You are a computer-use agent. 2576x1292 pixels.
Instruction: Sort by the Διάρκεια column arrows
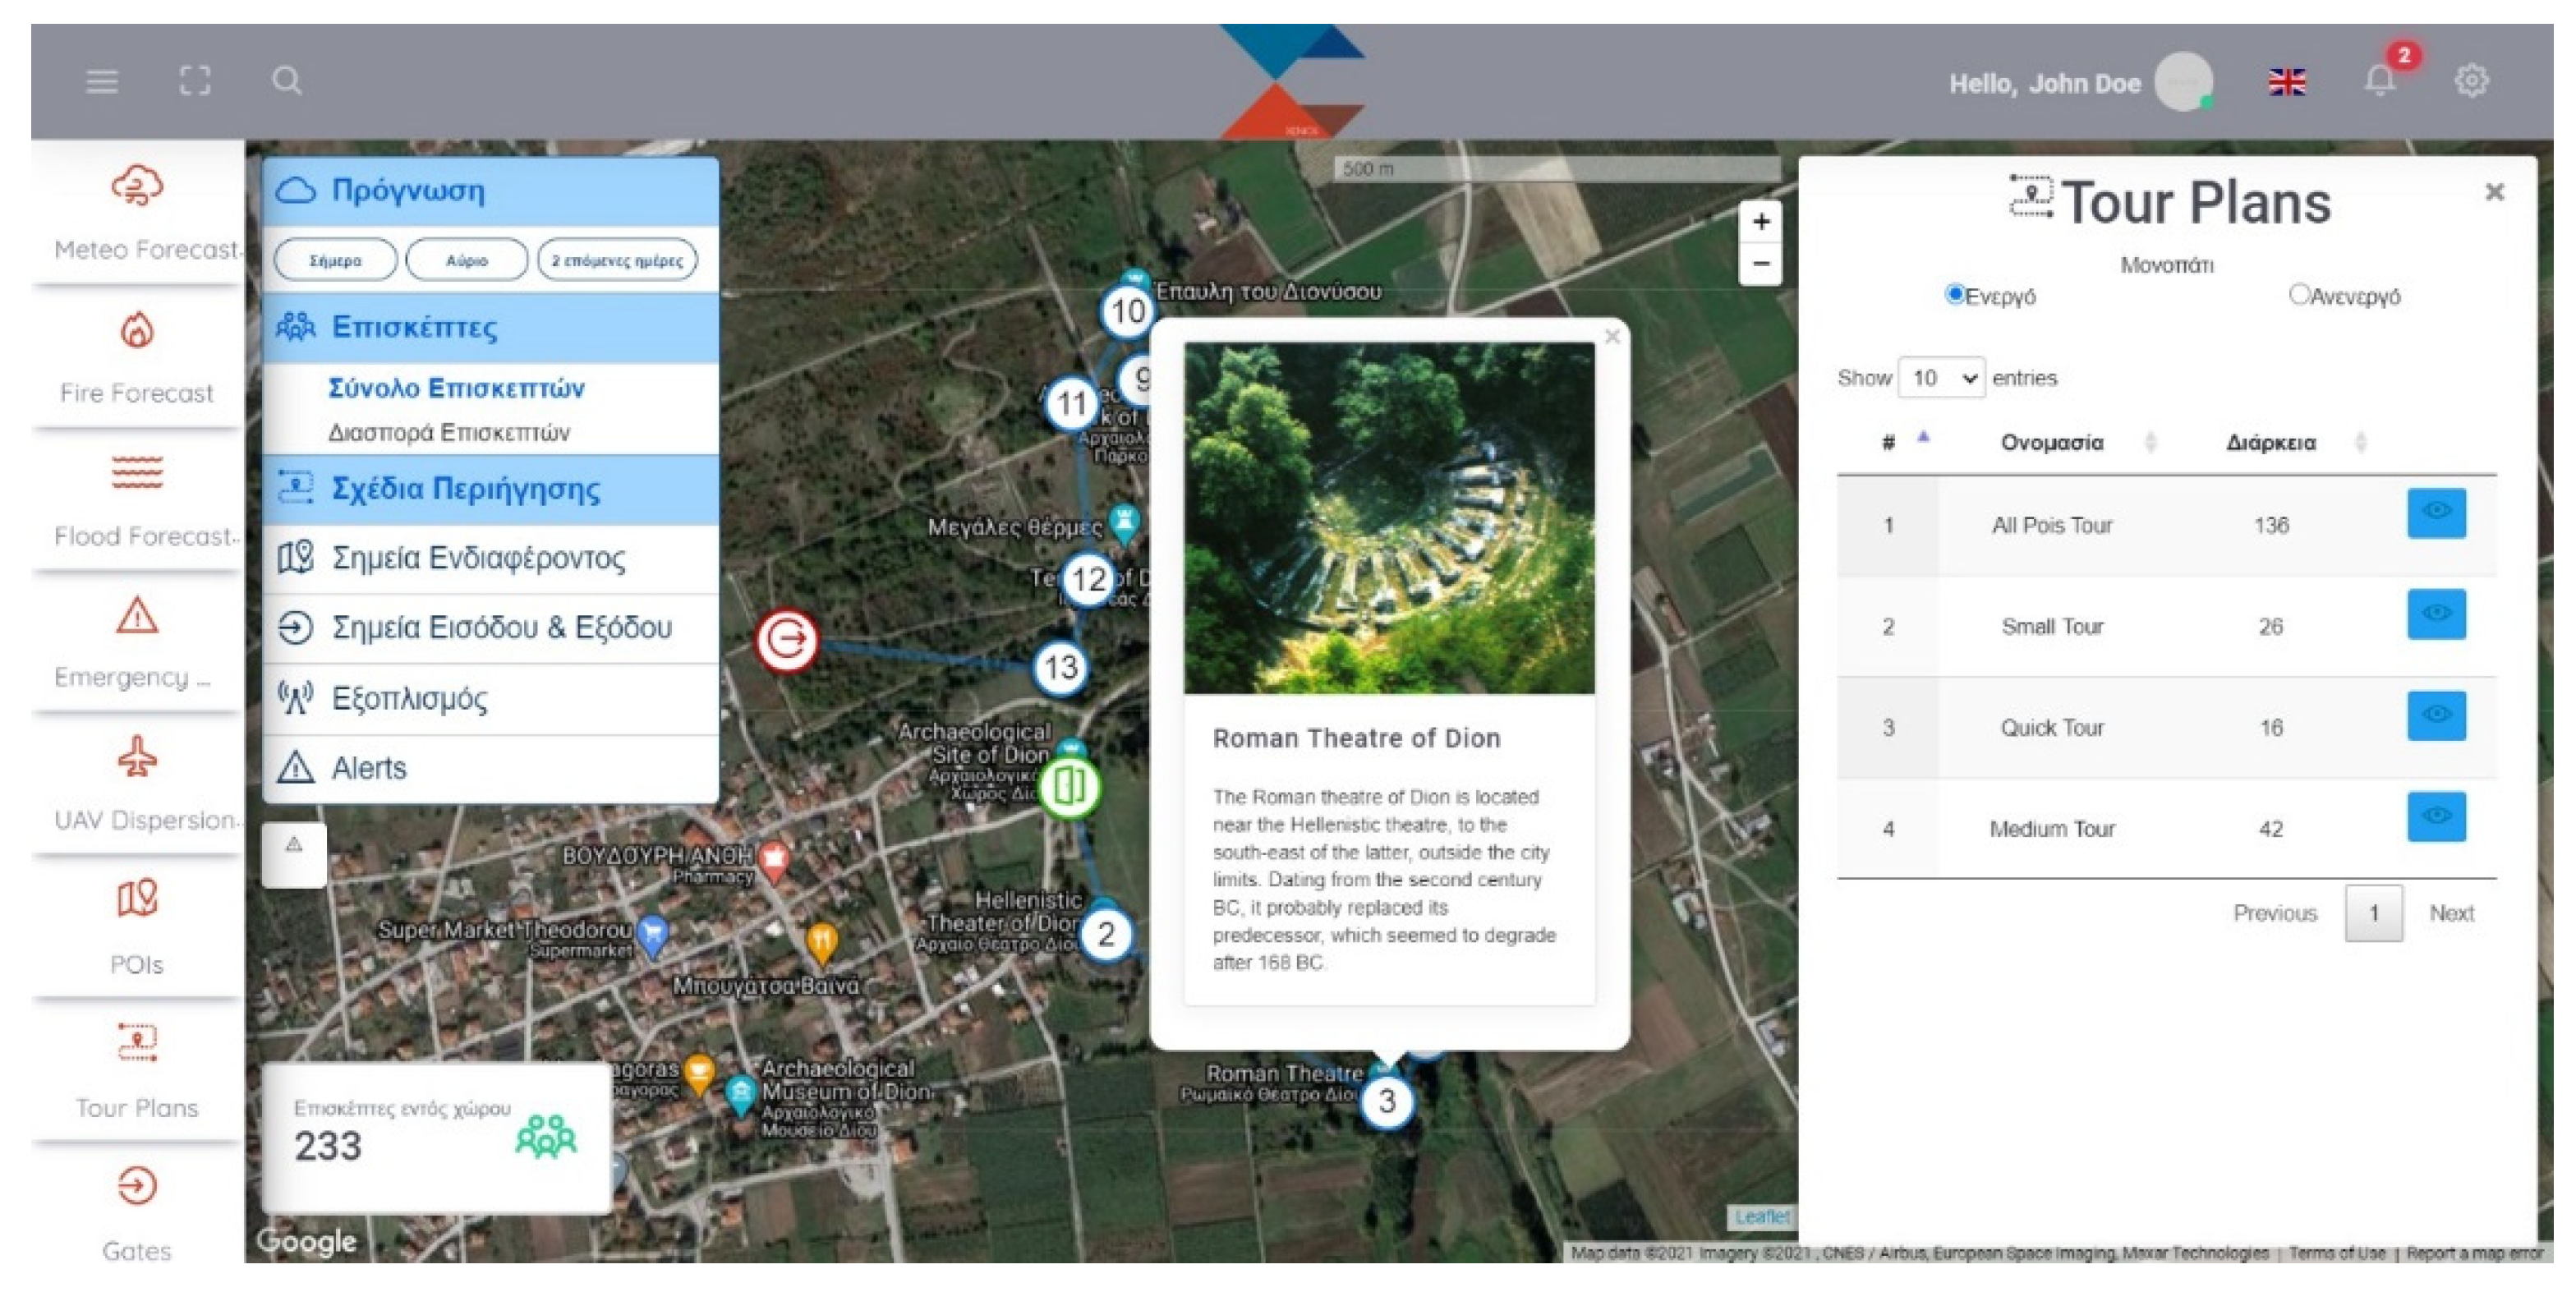(x=2360, y=442)
